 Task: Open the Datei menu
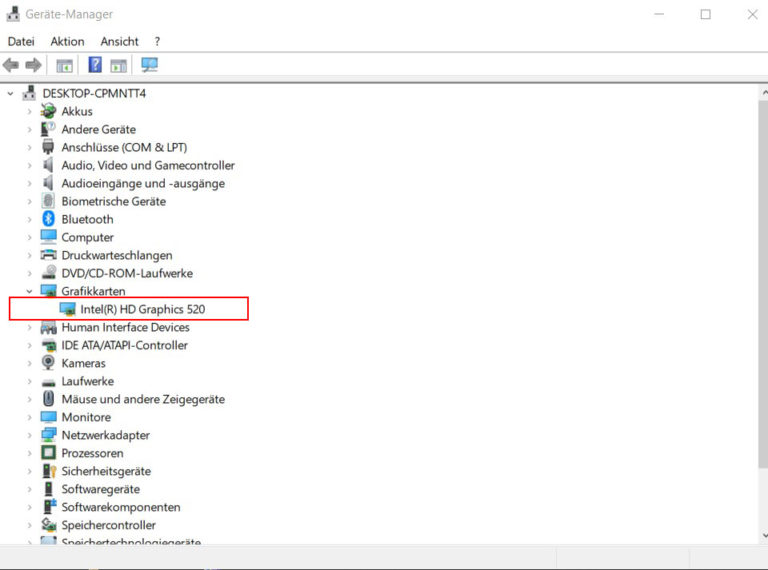tap(21, 41)
